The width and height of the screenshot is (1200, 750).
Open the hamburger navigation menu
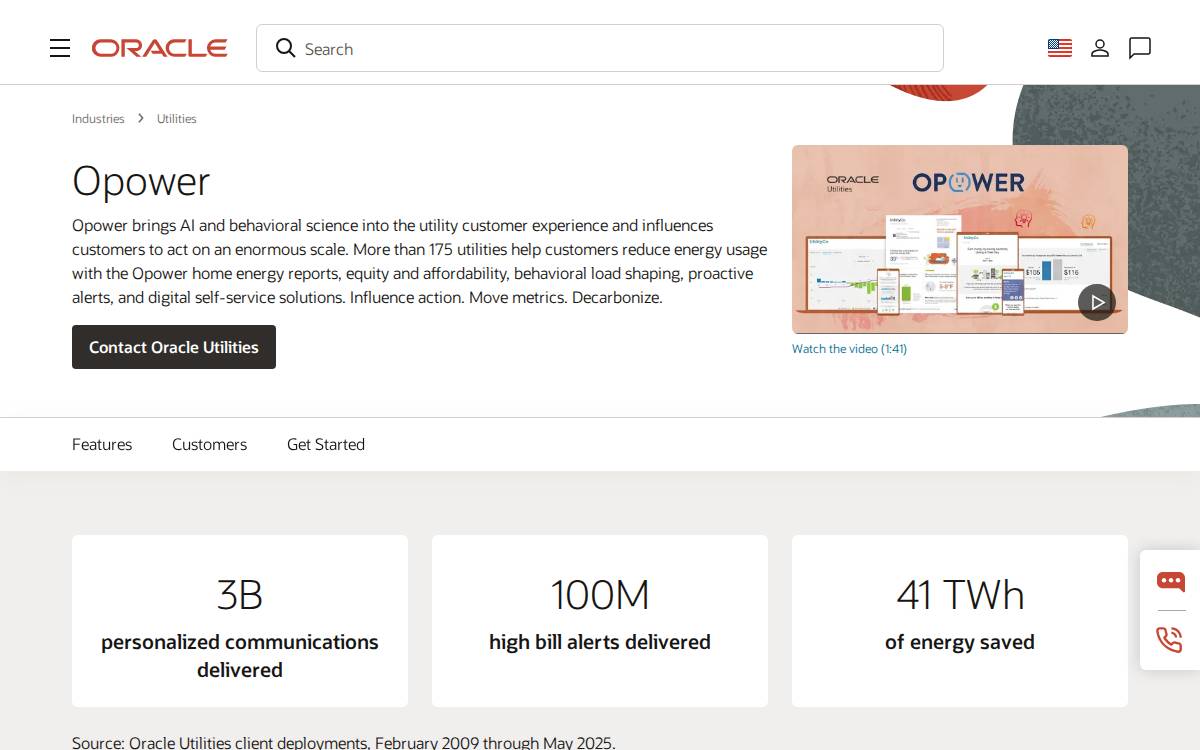pyautogui.click(x=60, y=48)
